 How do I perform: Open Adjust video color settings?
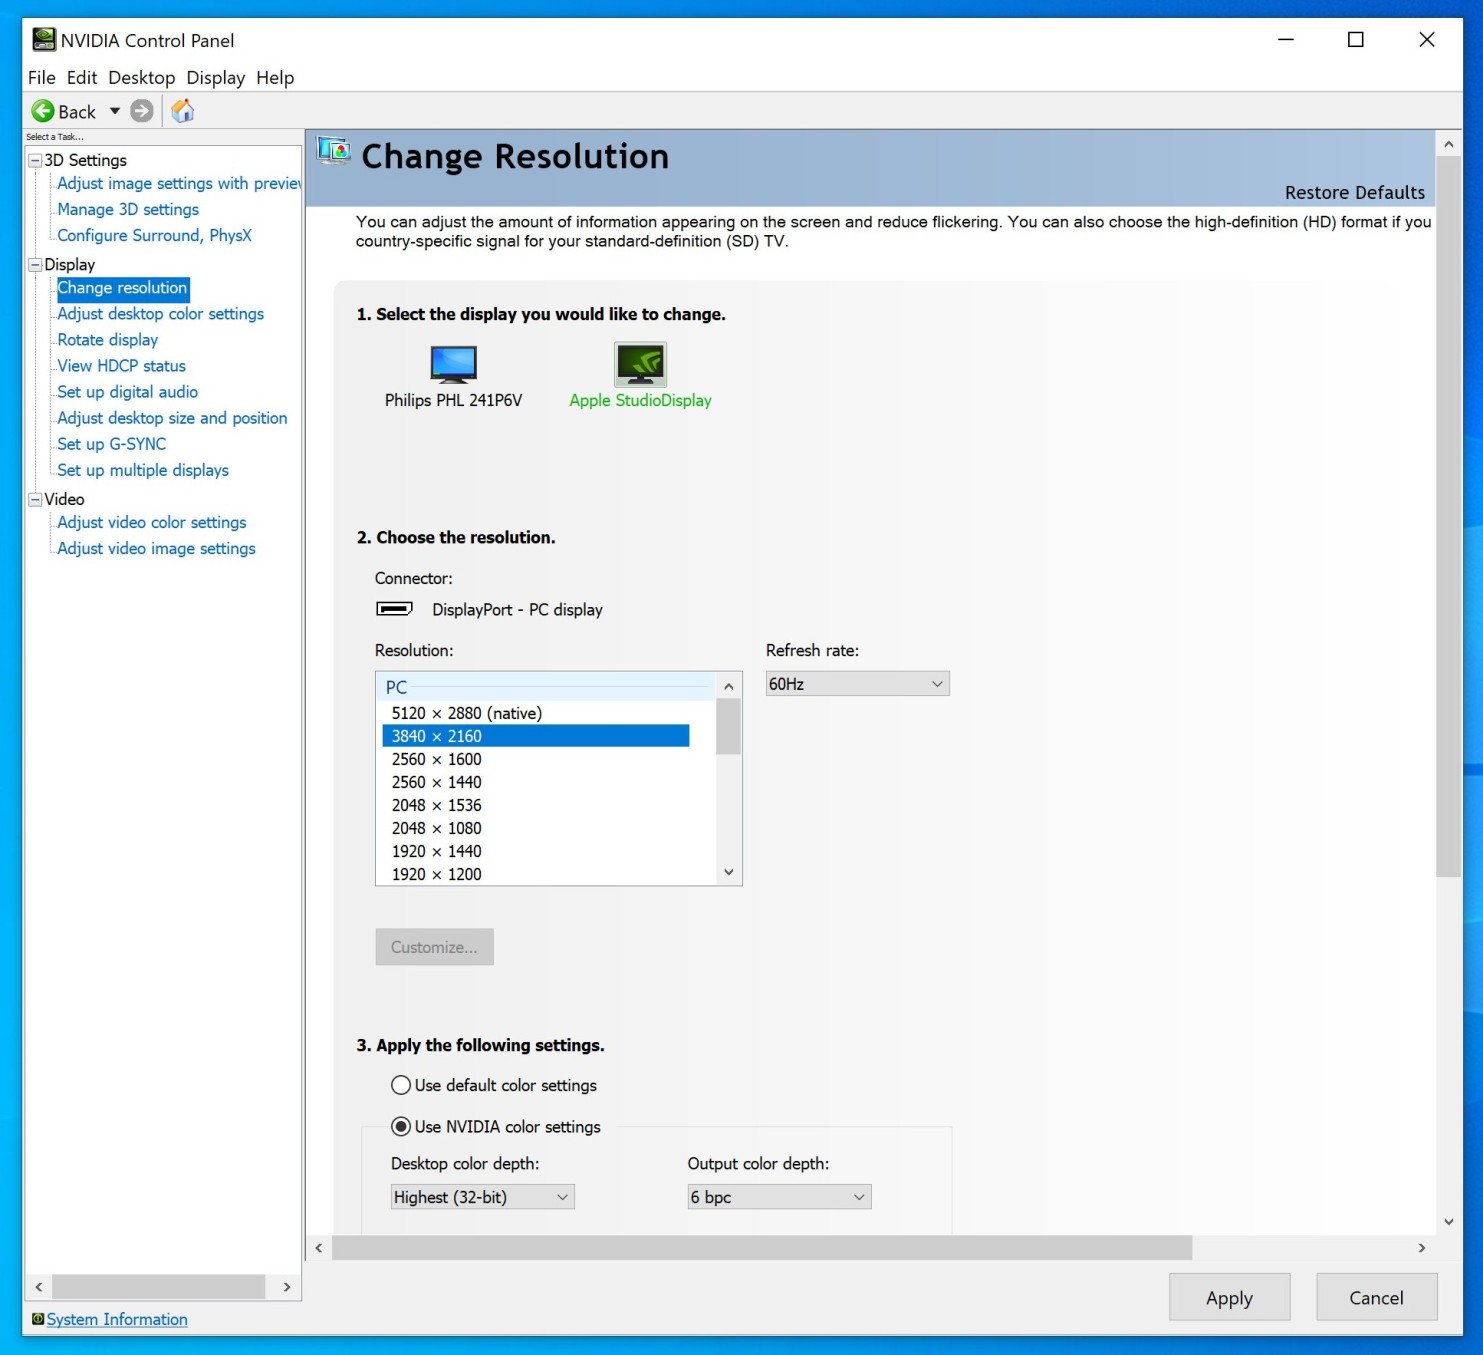click(151, 523)
